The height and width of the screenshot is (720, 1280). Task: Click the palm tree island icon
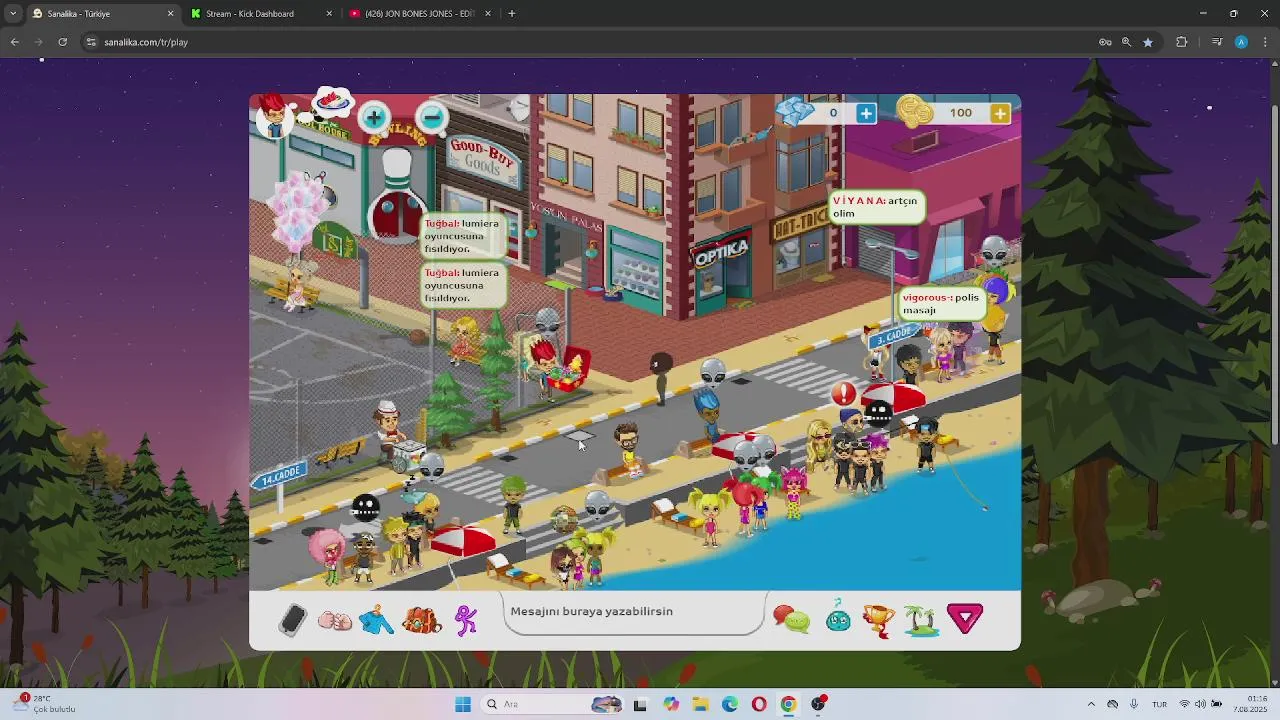pos(921,620)
